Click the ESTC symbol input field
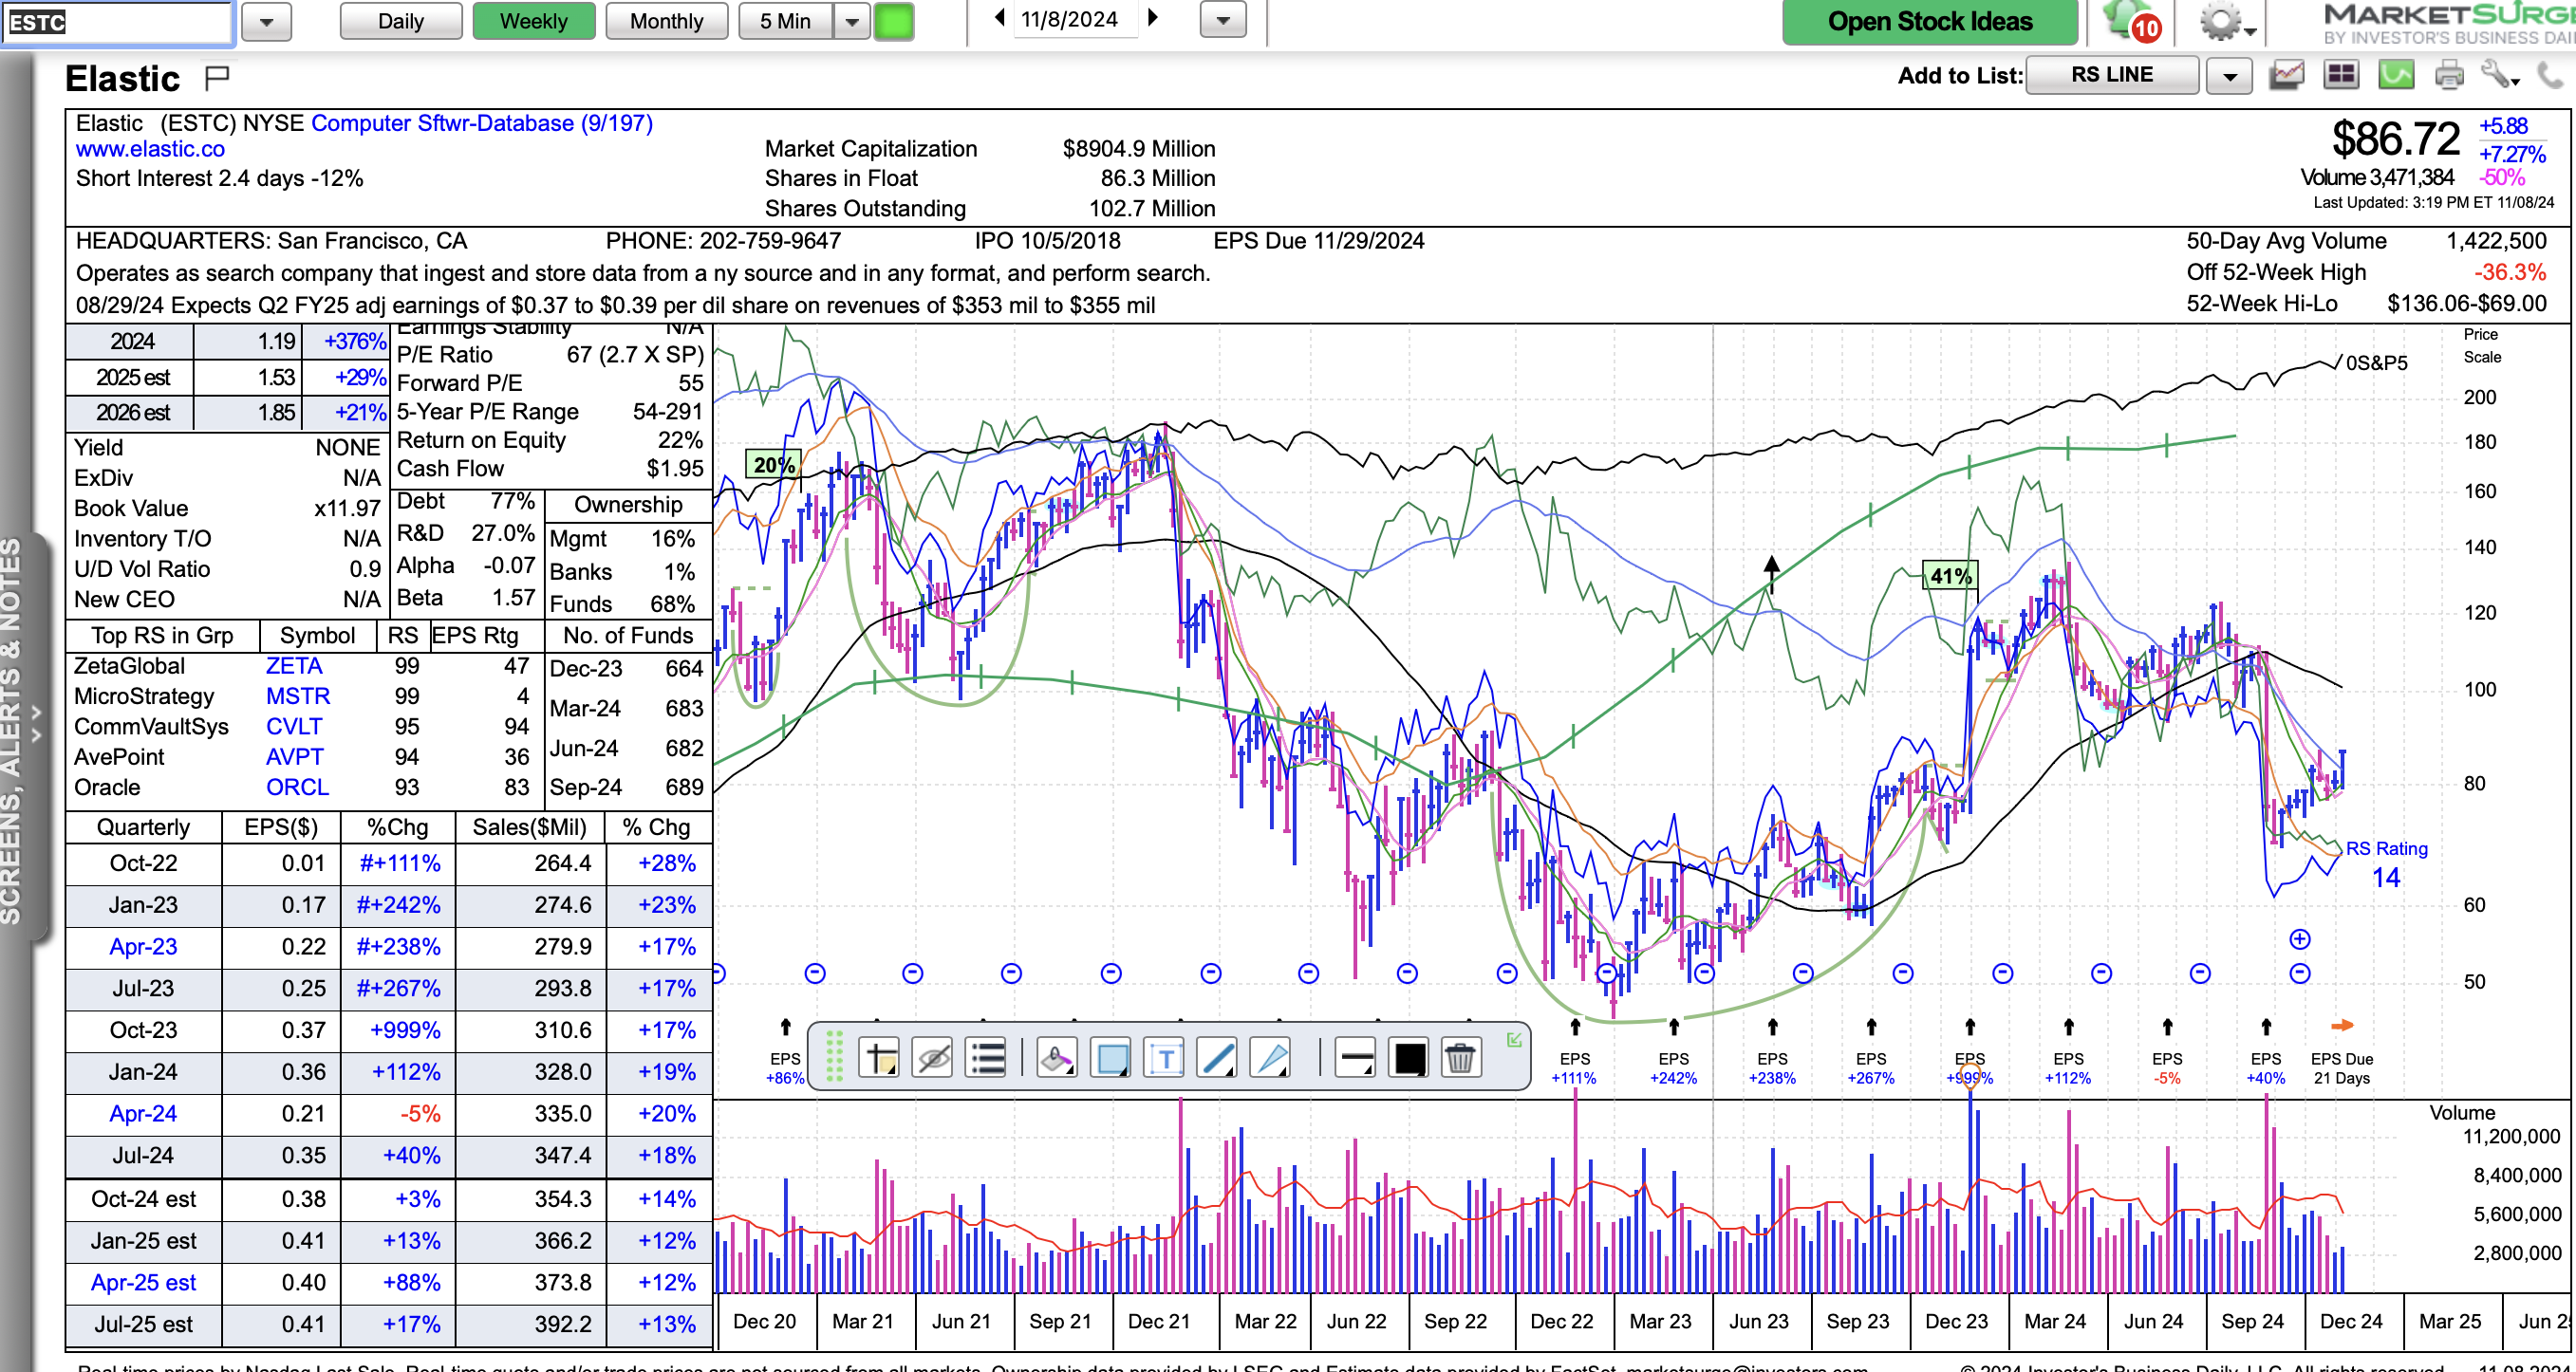 (117, 21)
